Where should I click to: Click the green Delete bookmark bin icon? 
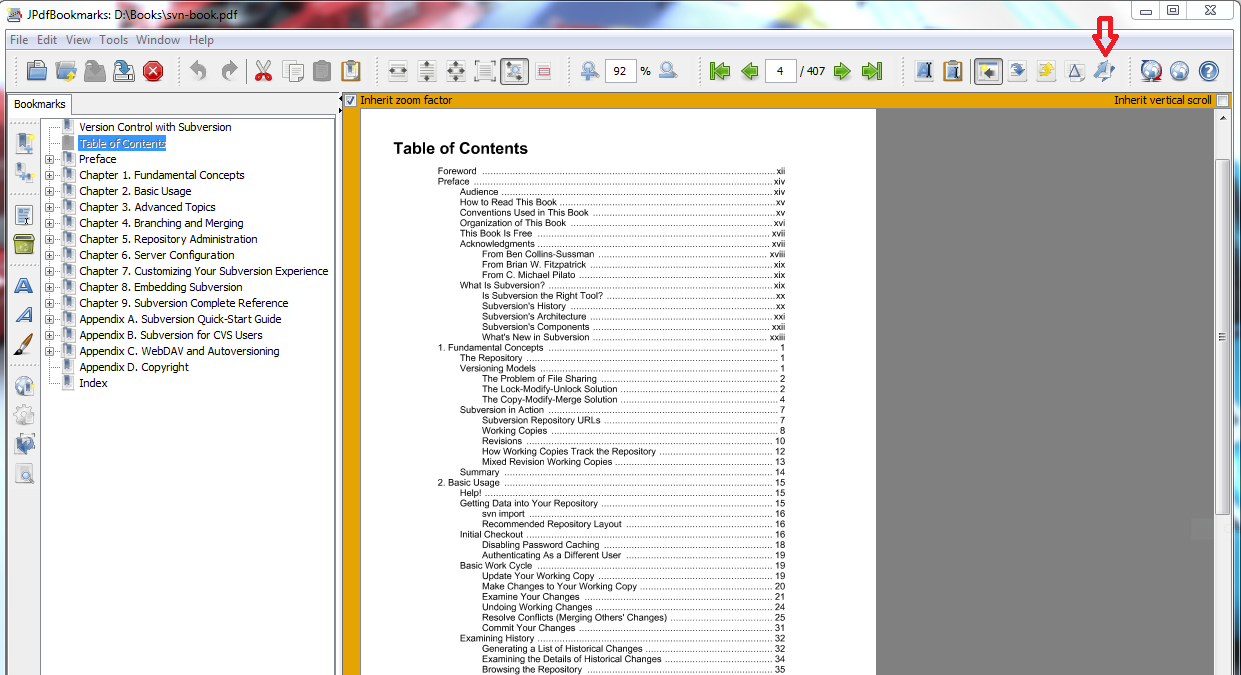click(x=25, y=244)
